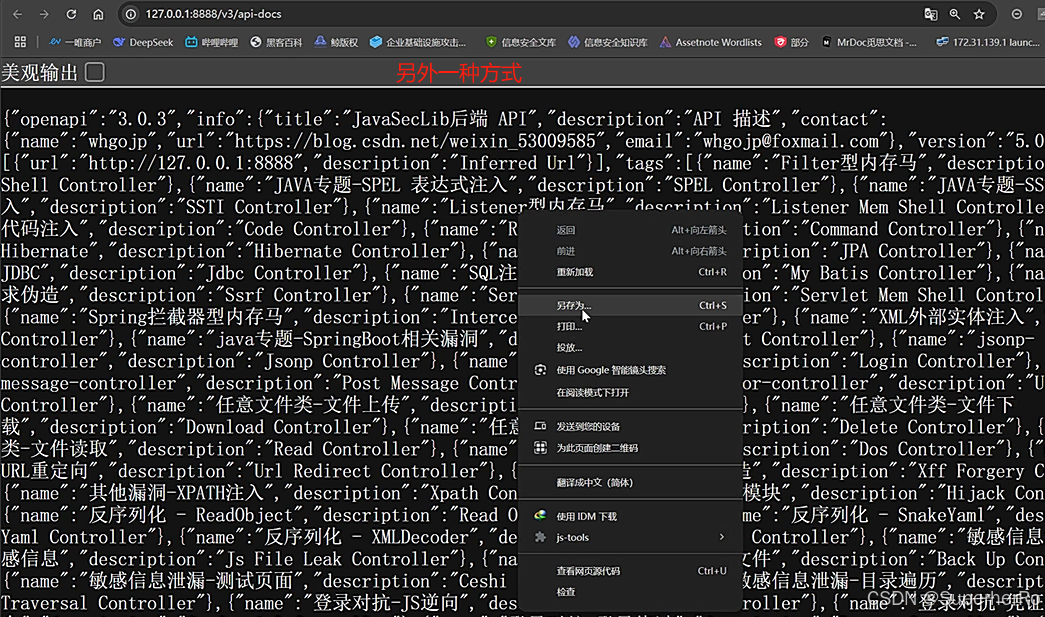Open the 黑客百科 bookmark
The image size is (1045, 617).
pos(276,42)
